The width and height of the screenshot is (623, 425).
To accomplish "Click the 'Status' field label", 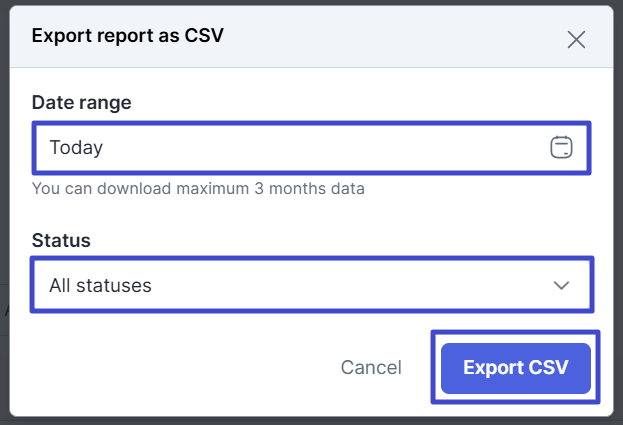I will point(61,240).
